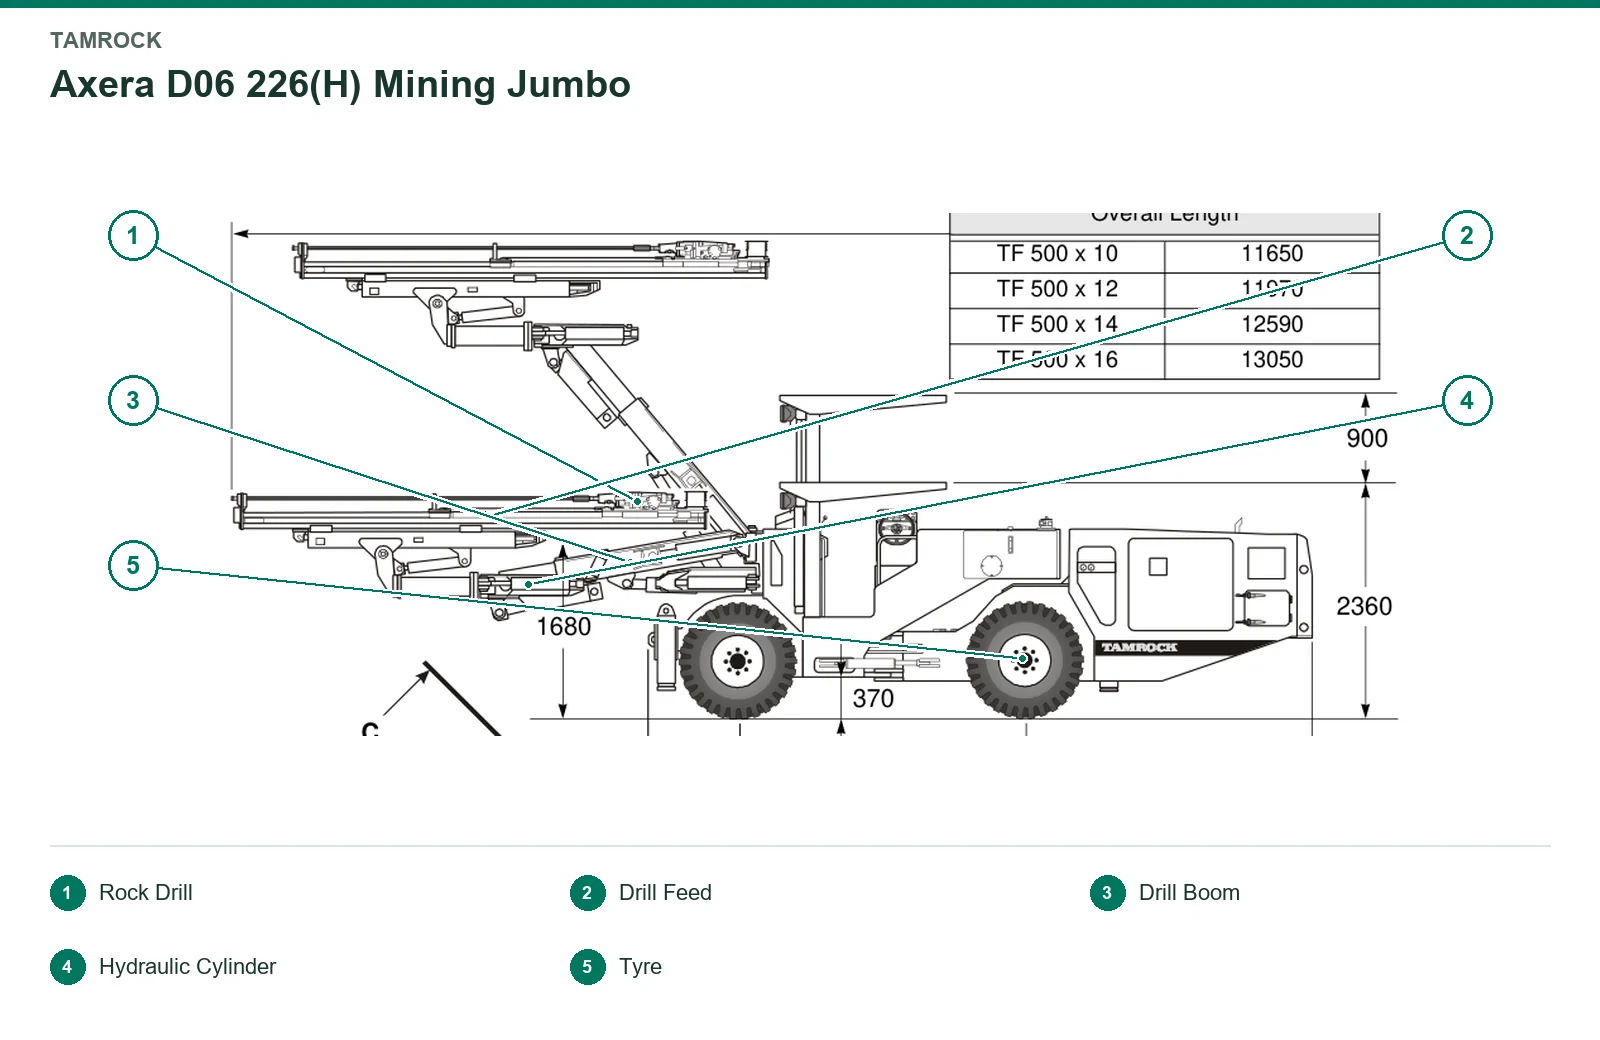The height and width of the screenshot is (1040, 1600).
Task: Click the 13050 length value
Action: pos(1272,359)
